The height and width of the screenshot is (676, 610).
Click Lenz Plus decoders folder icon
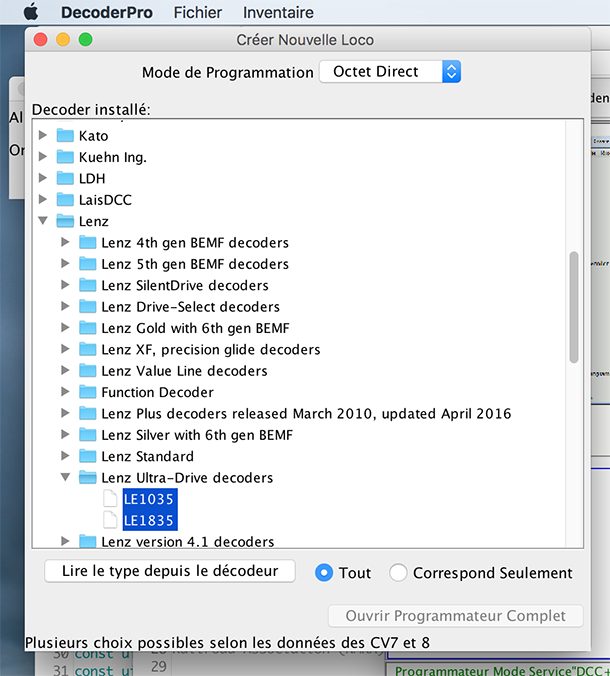pyautogui.click(x=88, y=413)
